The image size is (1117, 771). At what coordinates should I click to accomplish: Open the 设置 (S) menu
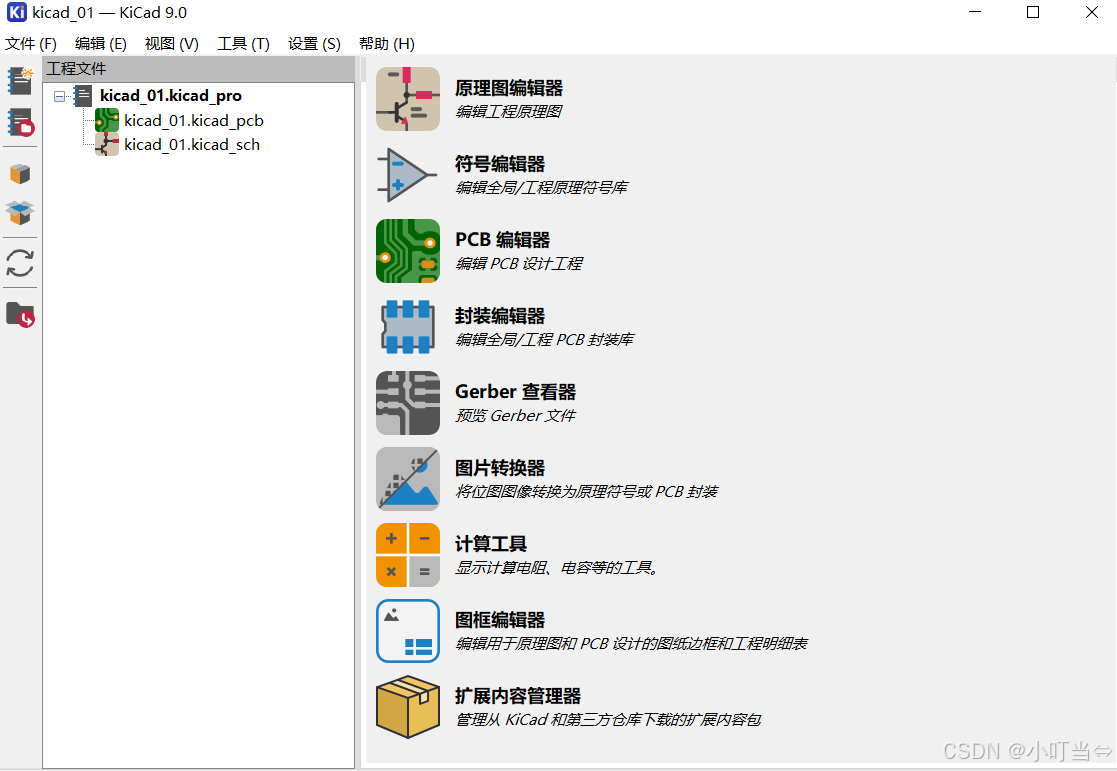coord(314,44)
